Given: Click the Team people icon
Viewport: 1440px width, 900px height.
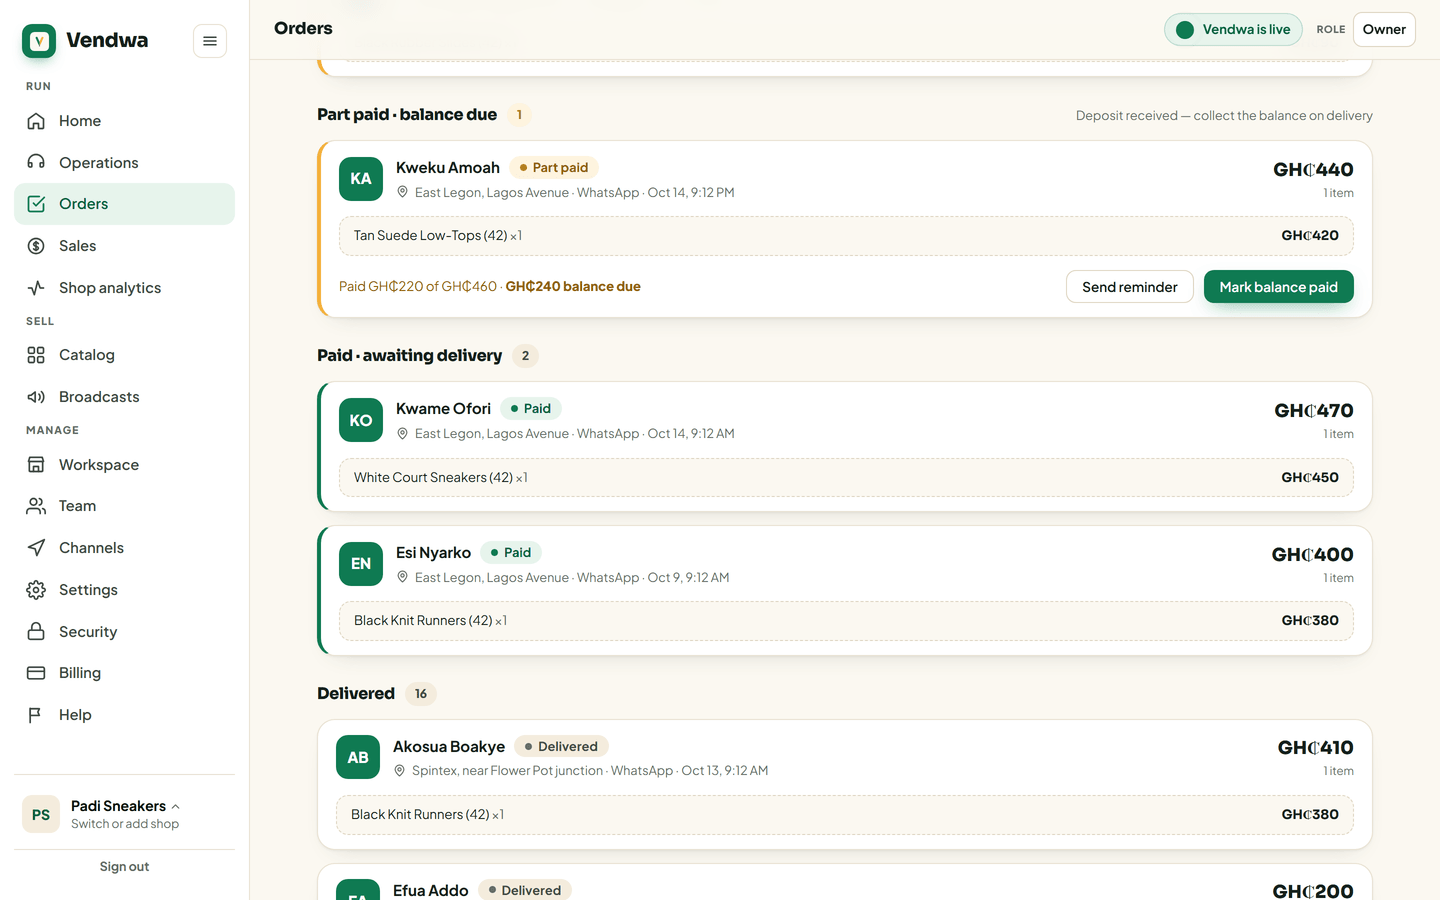Looking at the screenshot, I should point(36,506).
